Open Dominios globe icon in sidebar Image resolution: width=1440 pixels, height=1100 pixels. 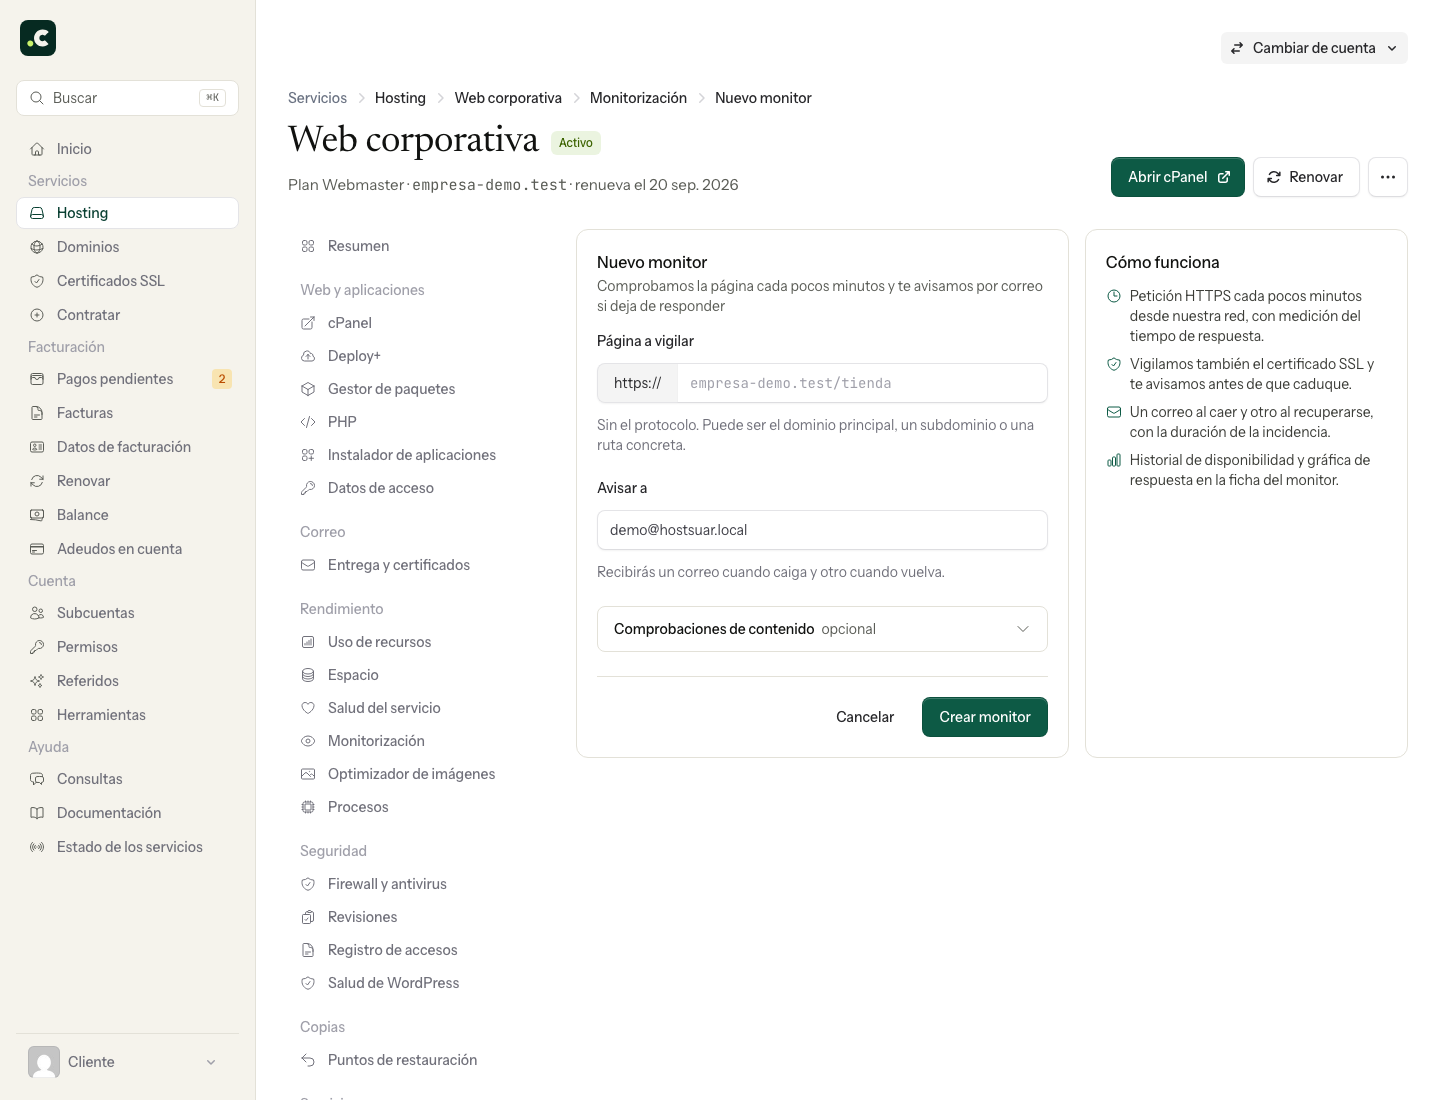(37, 247)
